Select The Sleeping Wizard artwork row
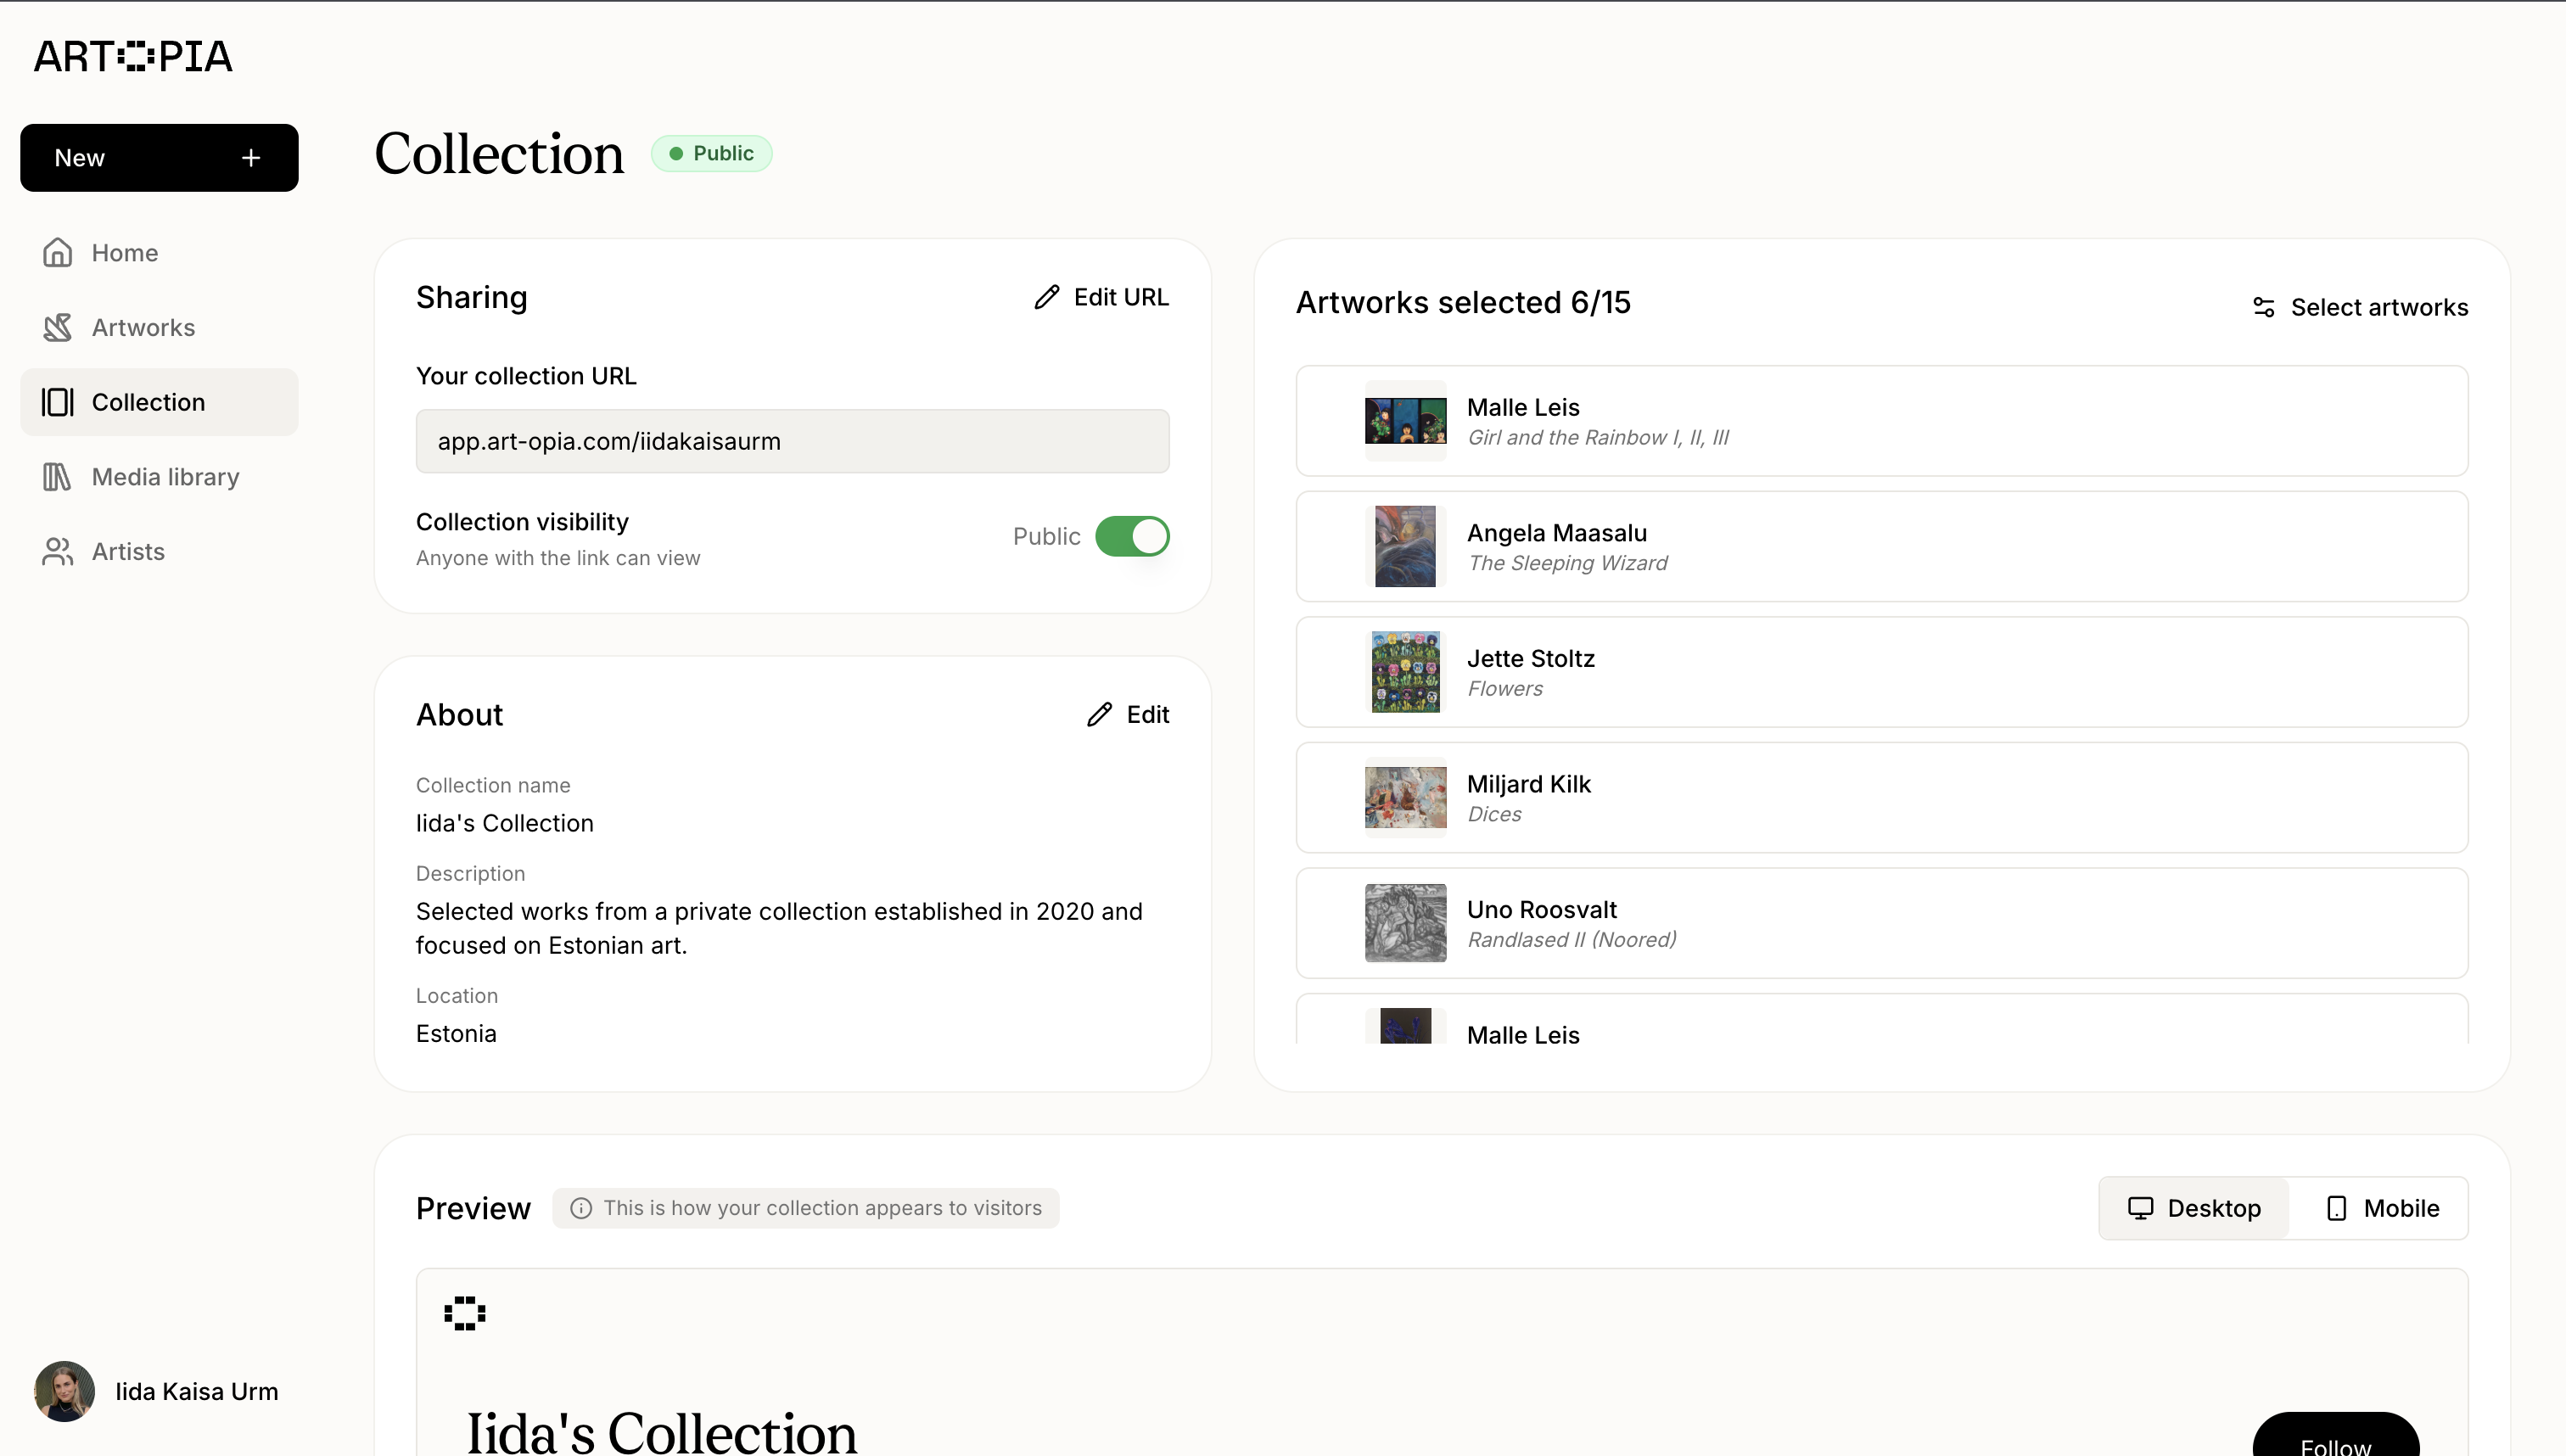This screenshot has width=2566, height=1456. point(1881,547)
